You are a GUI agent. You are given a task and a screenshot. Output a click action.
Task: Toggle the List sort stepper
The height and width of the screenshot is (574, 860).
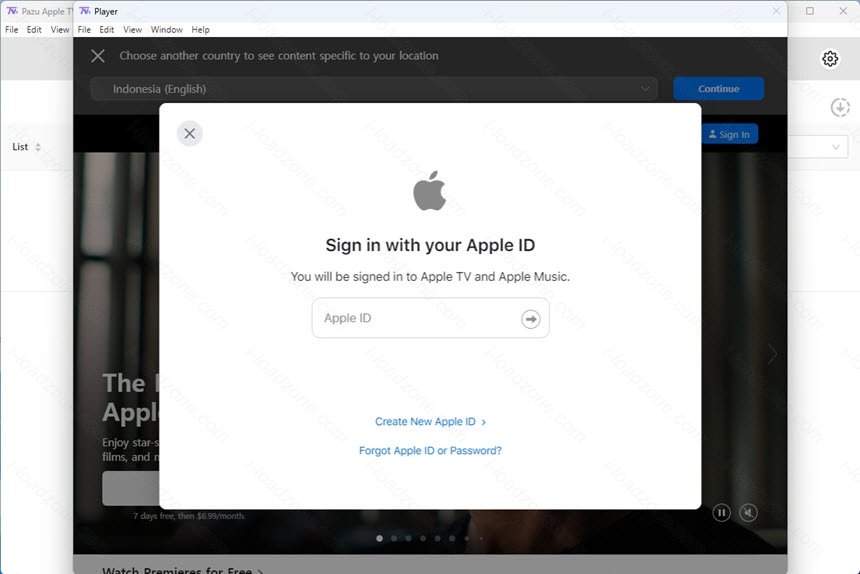pos(38,147)
